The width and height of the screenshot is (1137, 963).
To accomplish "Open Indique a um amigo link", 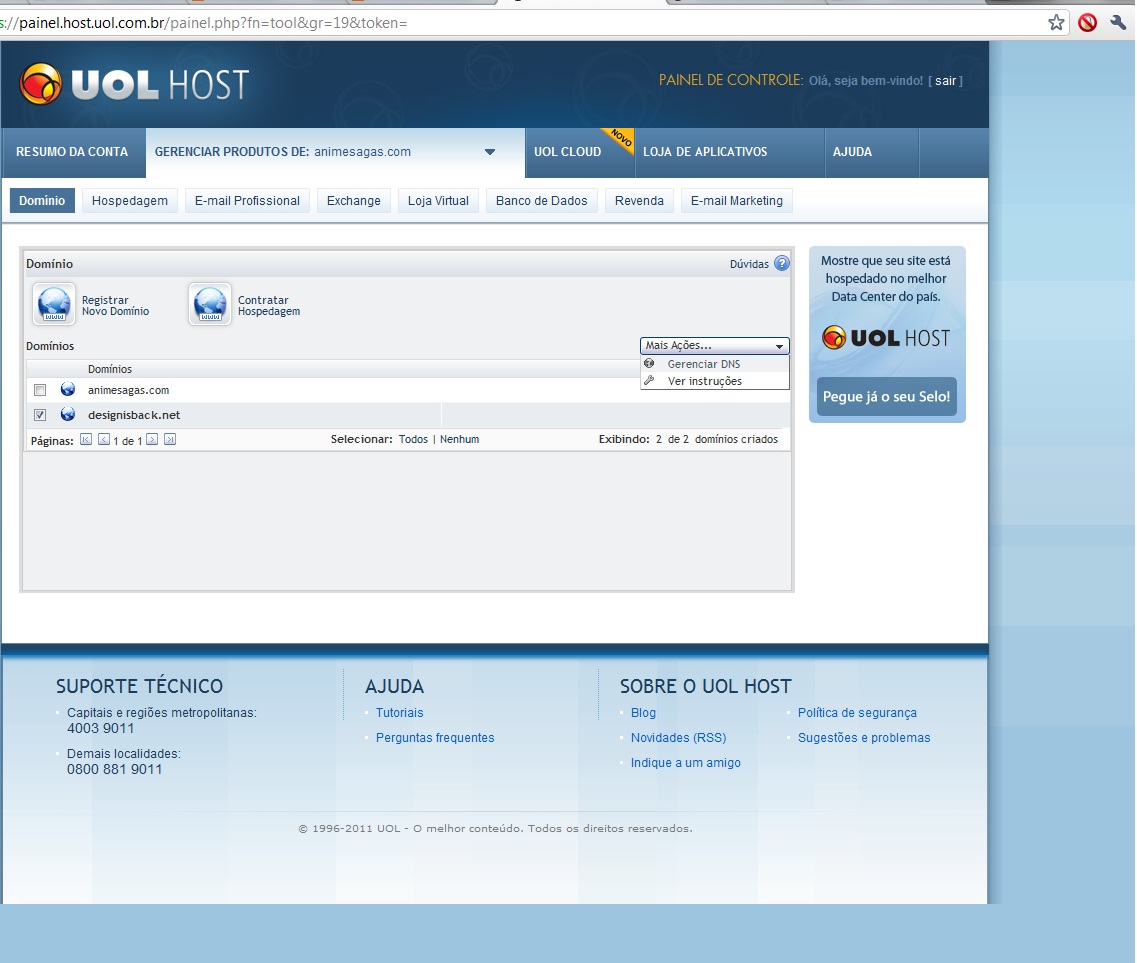I will pyautogui.click(x=686, y=763).
